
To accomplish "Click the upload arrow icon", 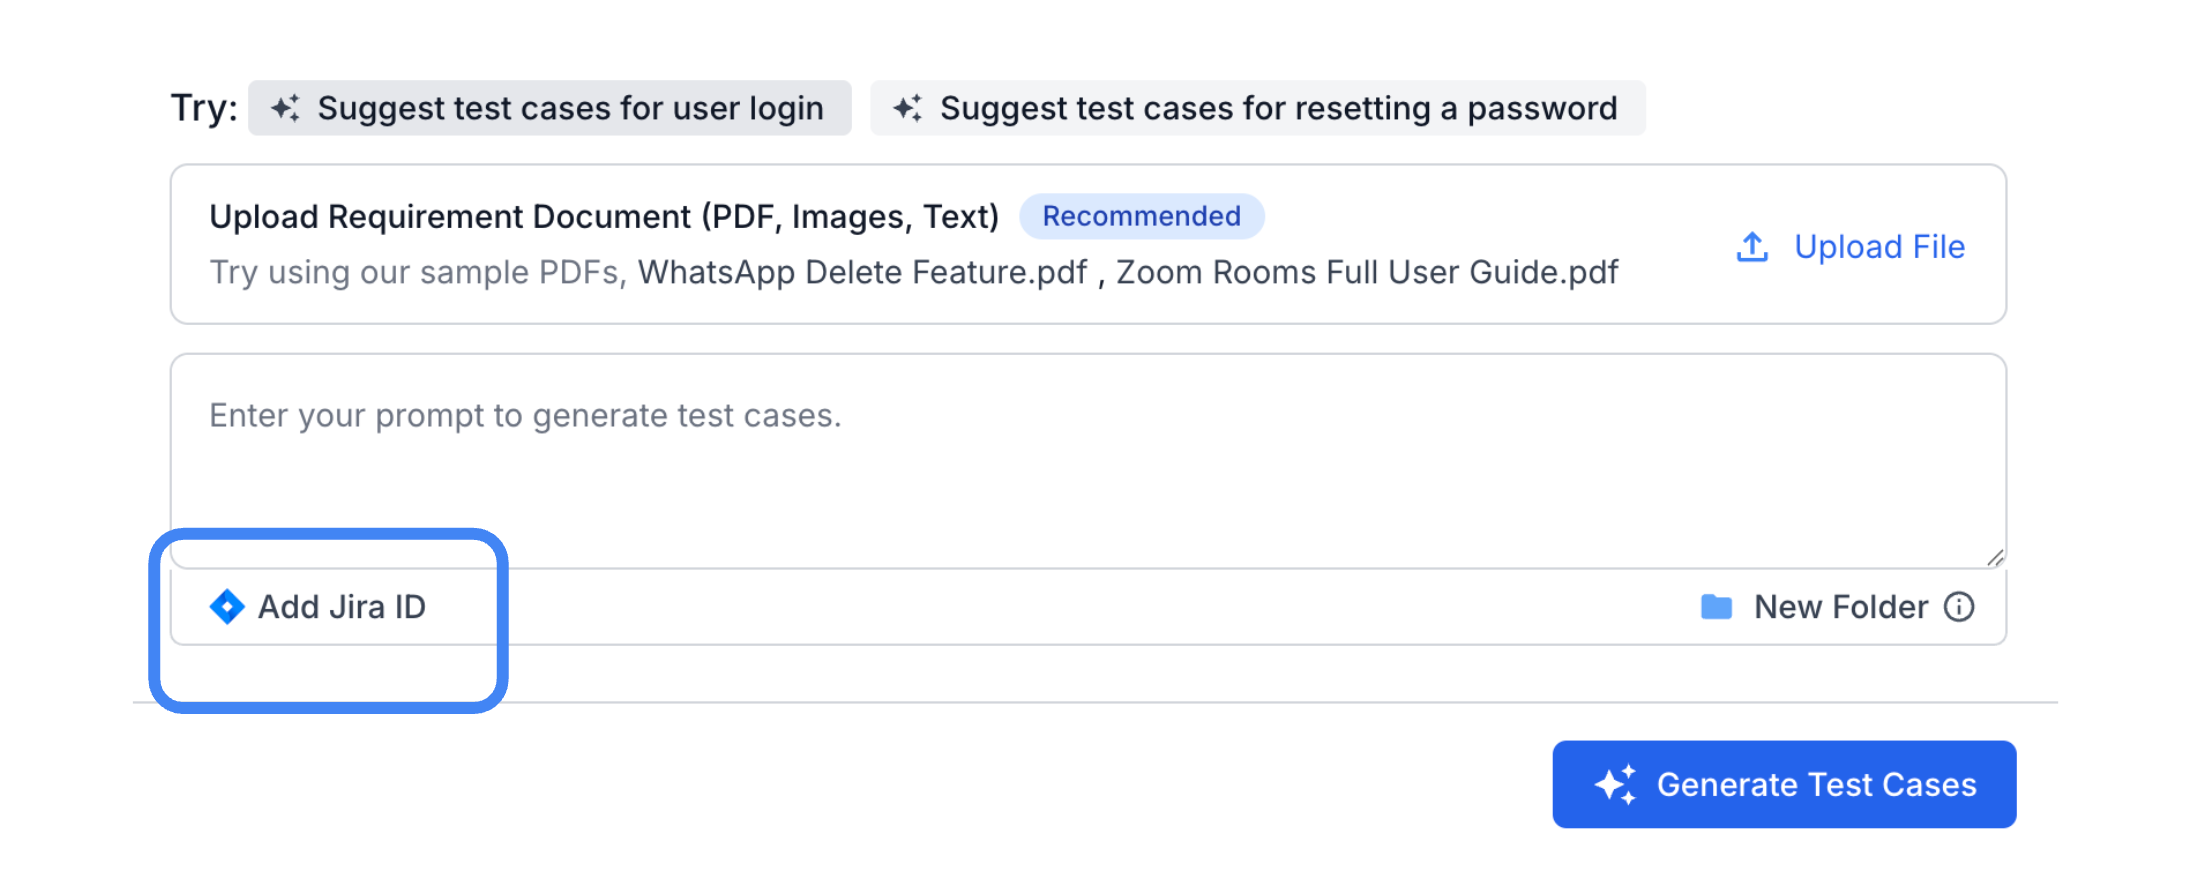I will pyautogui.click(x=1752, y=247).
